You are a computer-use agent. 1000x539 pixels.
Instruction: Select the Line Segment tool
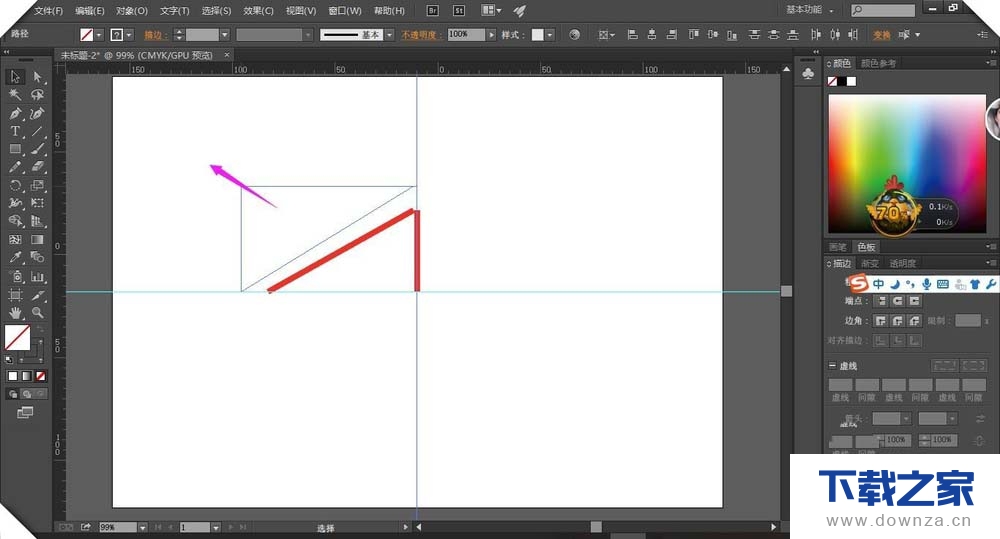pos(37,131)
